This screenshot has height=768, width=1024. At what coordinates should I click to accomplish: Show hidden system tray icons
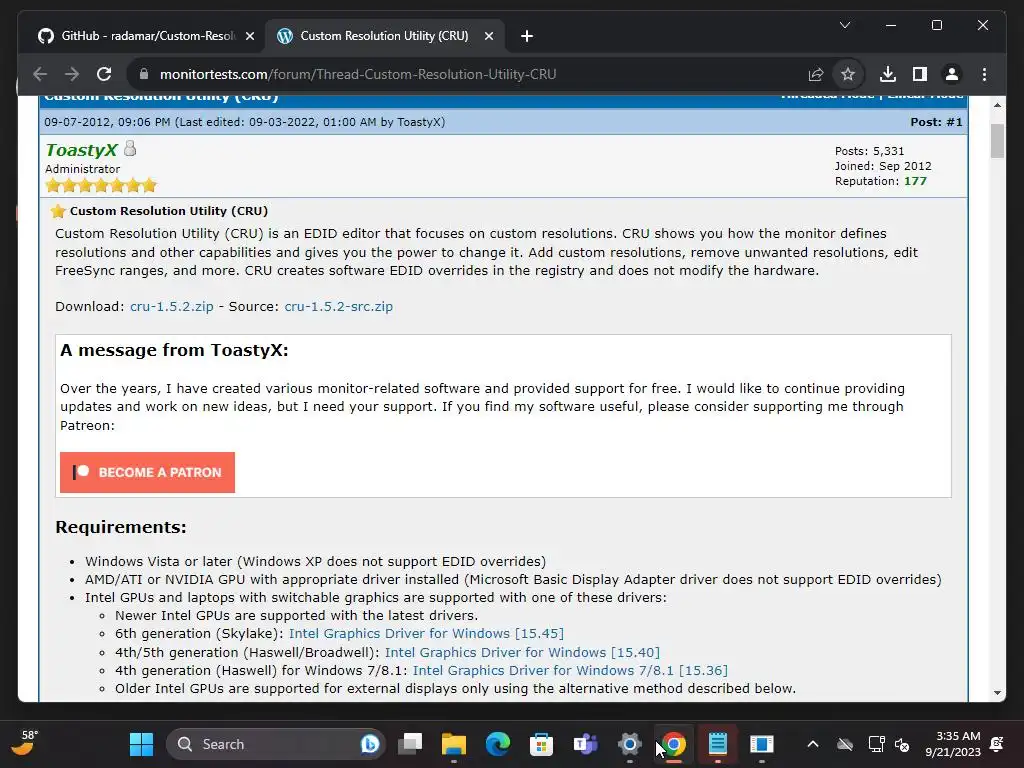pos(812,744)
